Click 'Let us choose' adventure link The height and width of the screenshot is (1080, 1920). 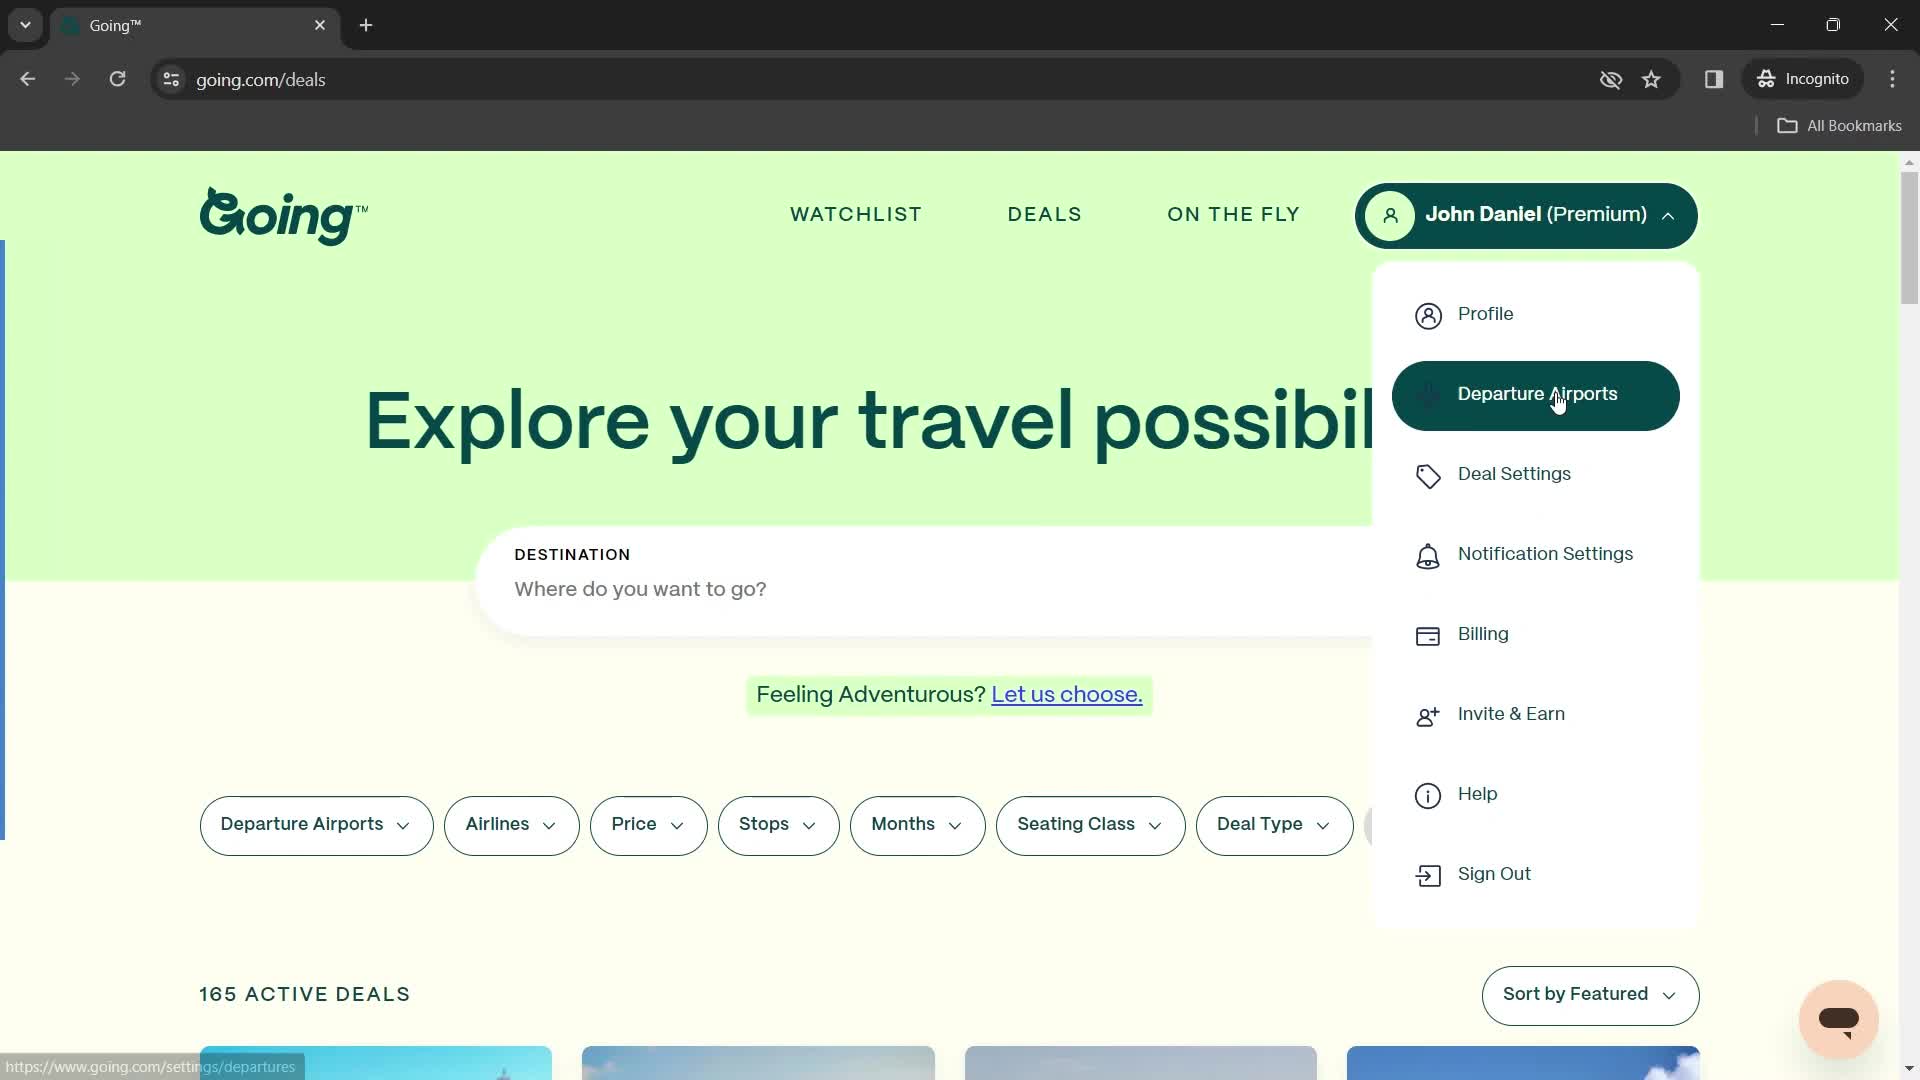1069,695
